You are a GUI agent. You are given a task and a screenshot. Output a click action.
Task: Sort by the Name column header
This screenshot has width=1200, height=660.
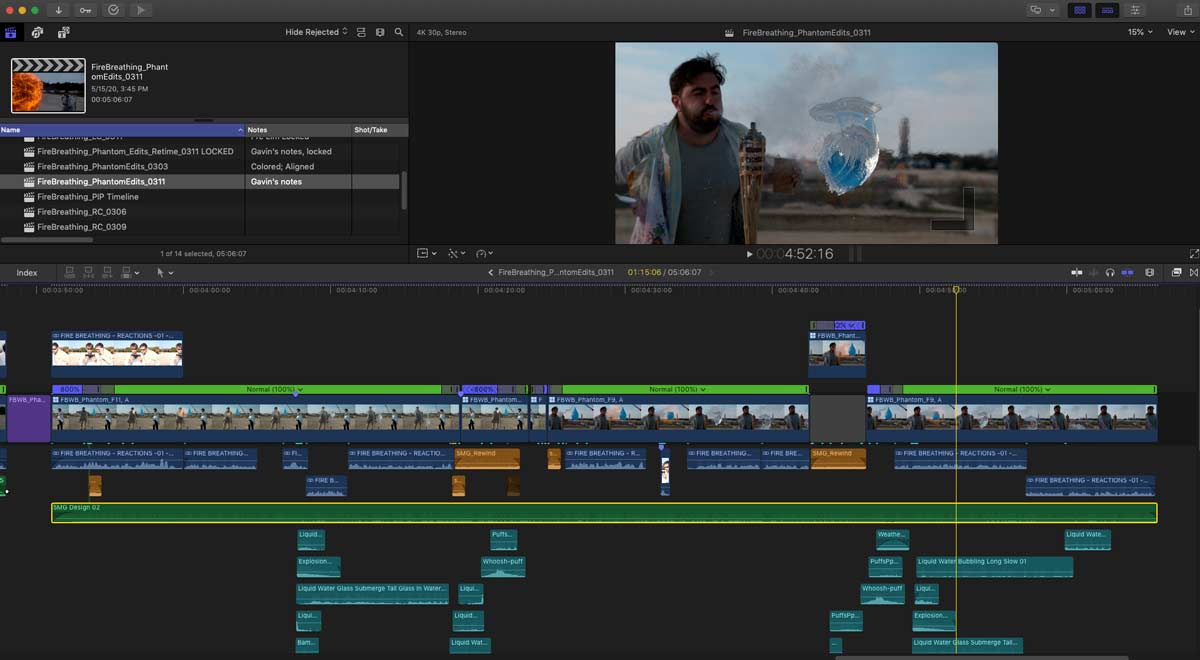click(x=121, y=130)
